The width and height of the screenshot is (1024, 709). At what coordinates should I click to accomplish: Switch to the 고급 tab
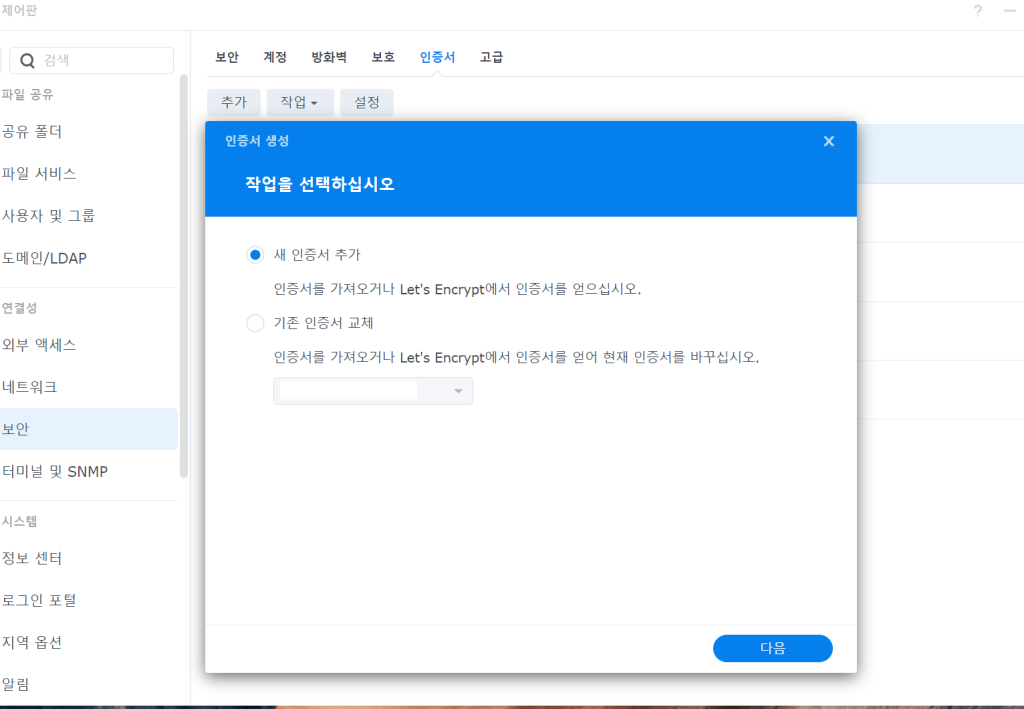491,57
